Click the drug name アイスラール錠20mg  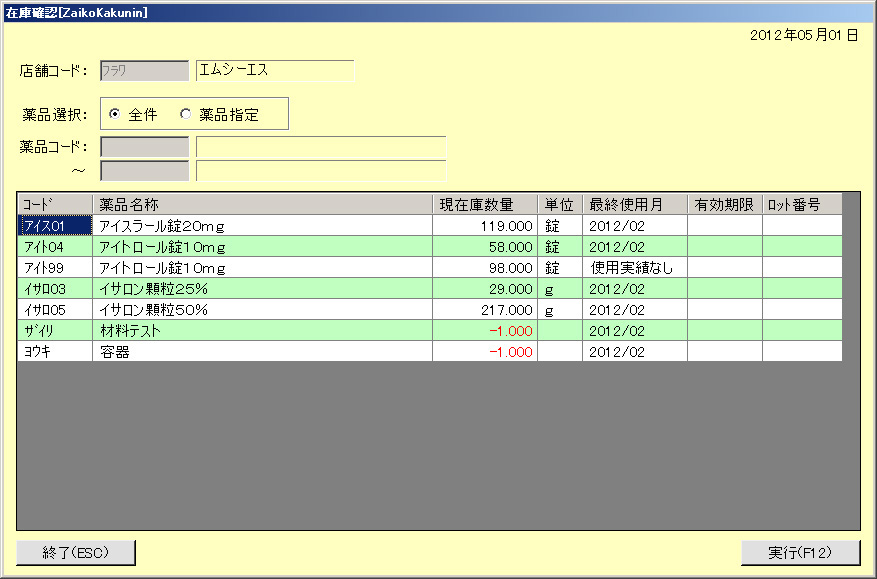pyautogui.click(x=262, y=225)
